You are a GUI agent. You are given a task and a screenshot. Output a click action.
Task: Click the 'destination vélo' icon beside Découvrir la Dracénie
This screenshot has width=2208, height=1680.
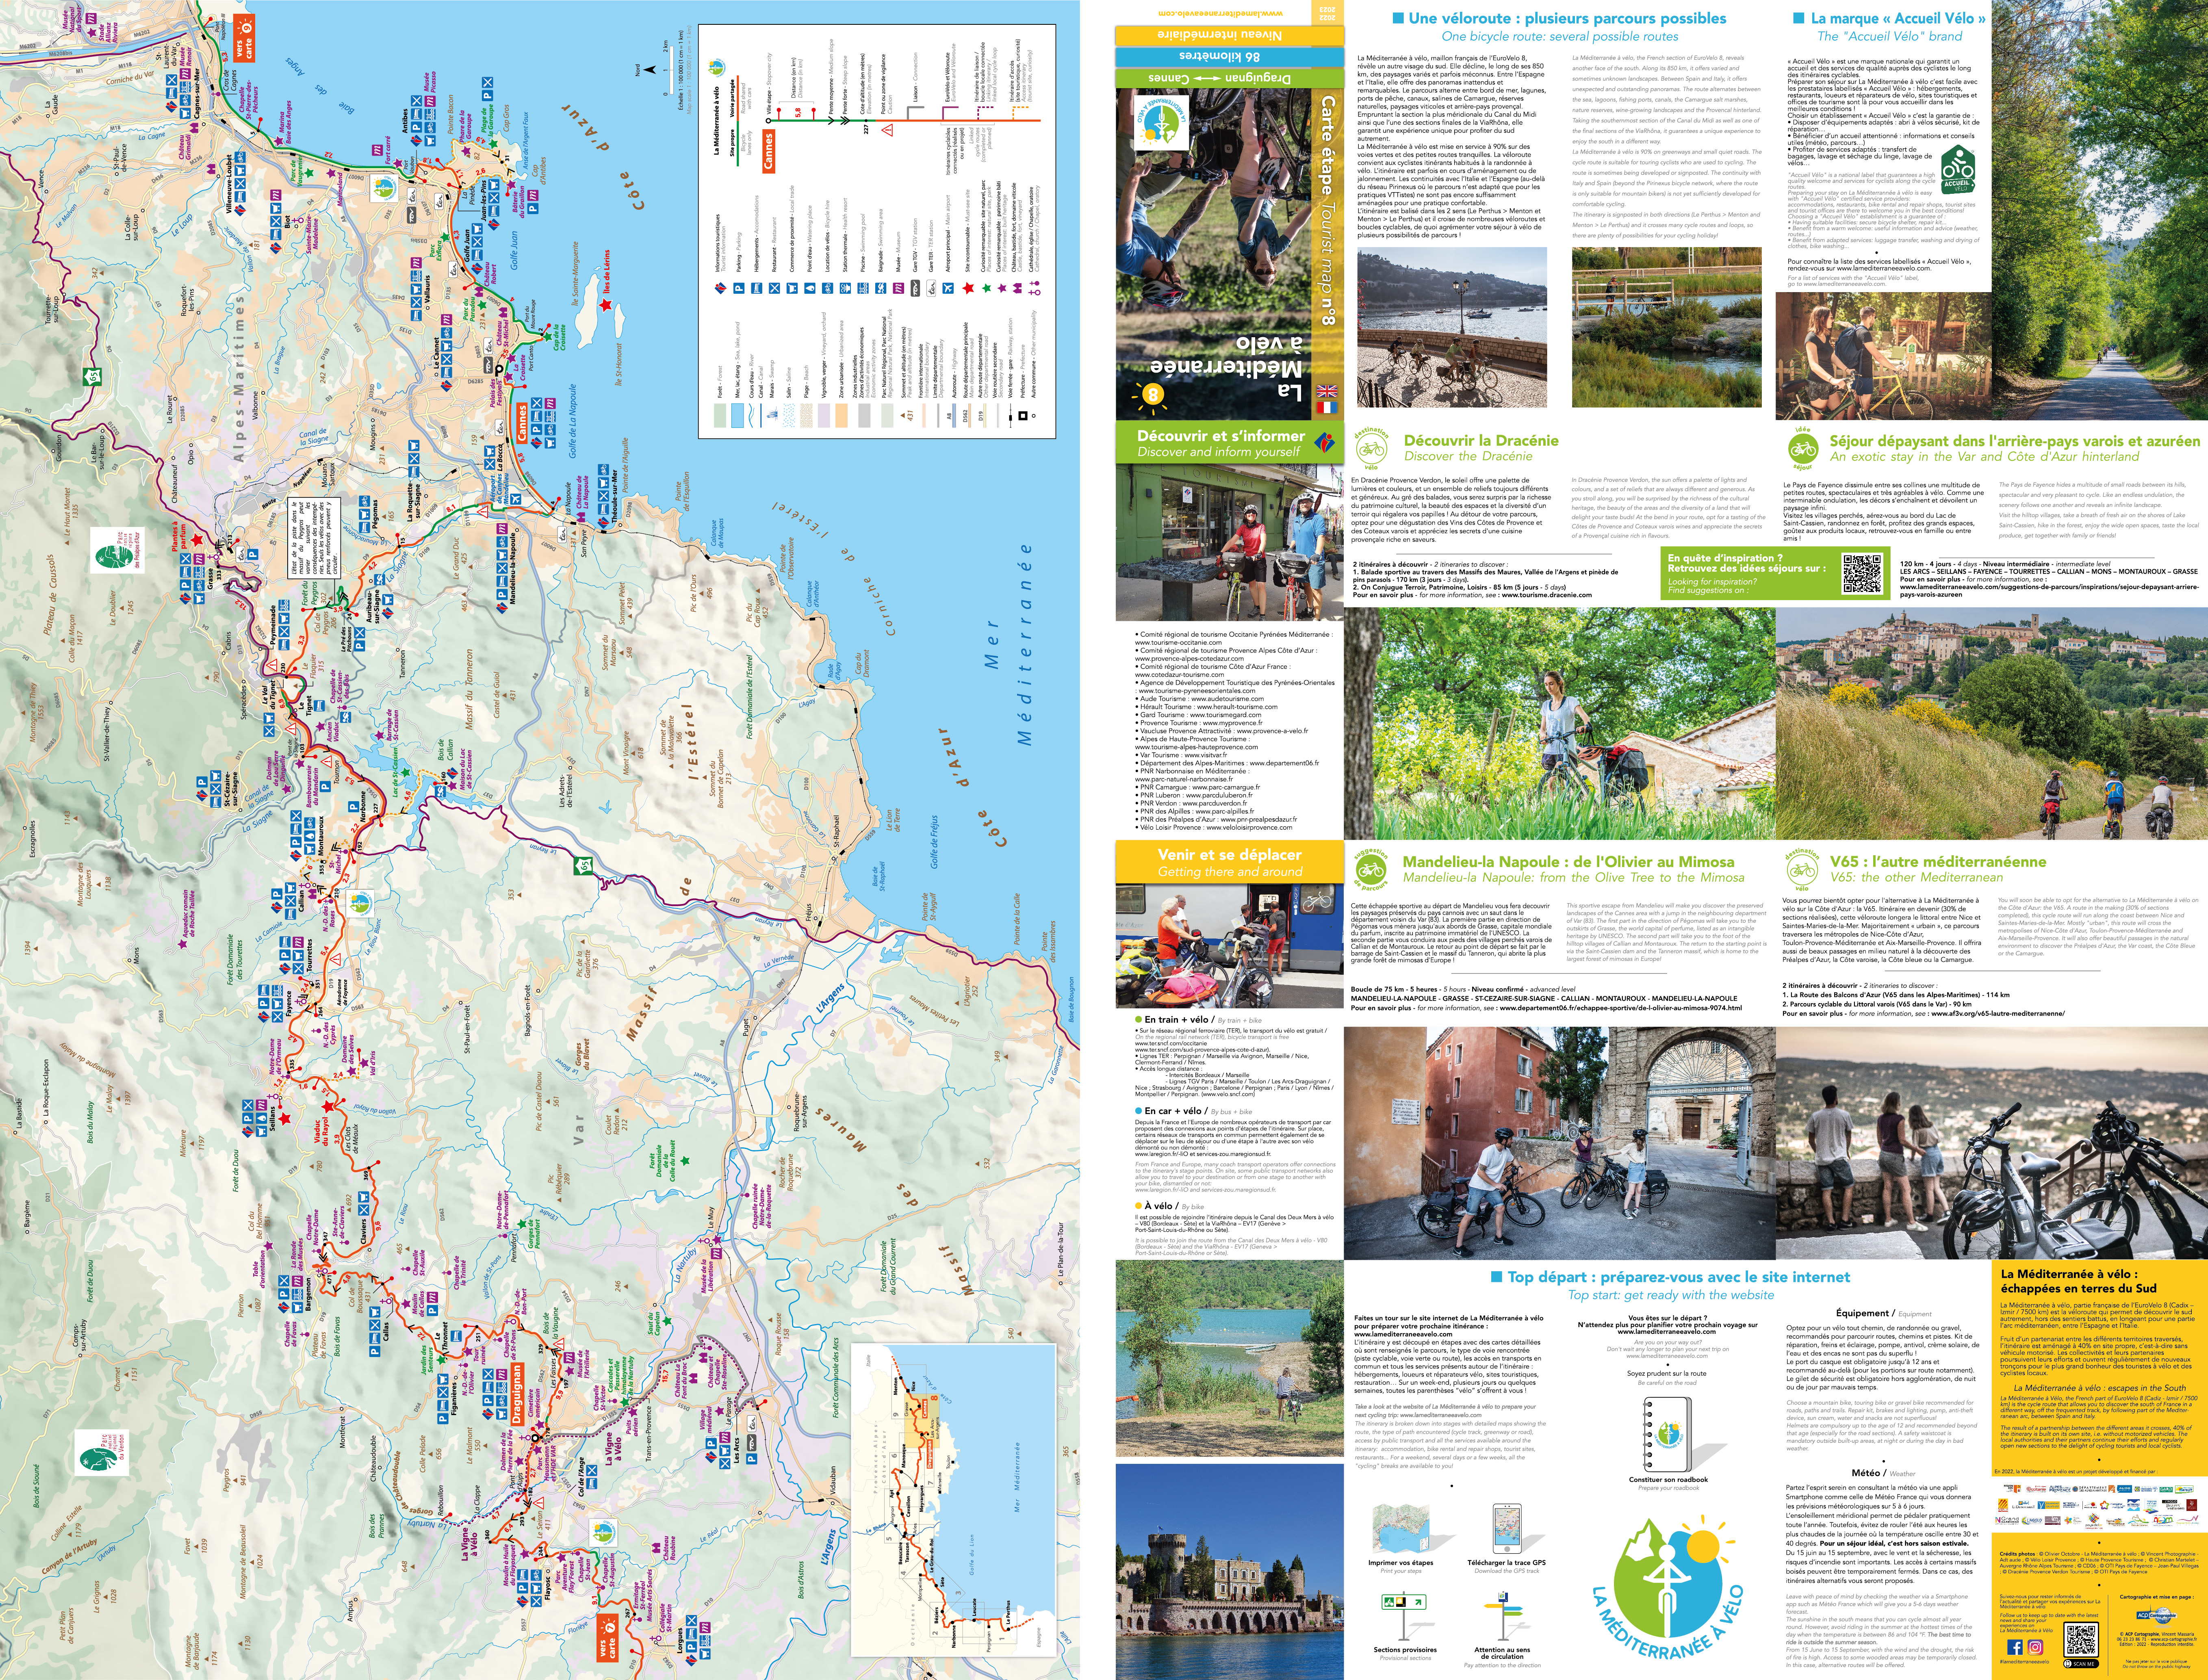pyautogui.click(x=1372, y=449)
